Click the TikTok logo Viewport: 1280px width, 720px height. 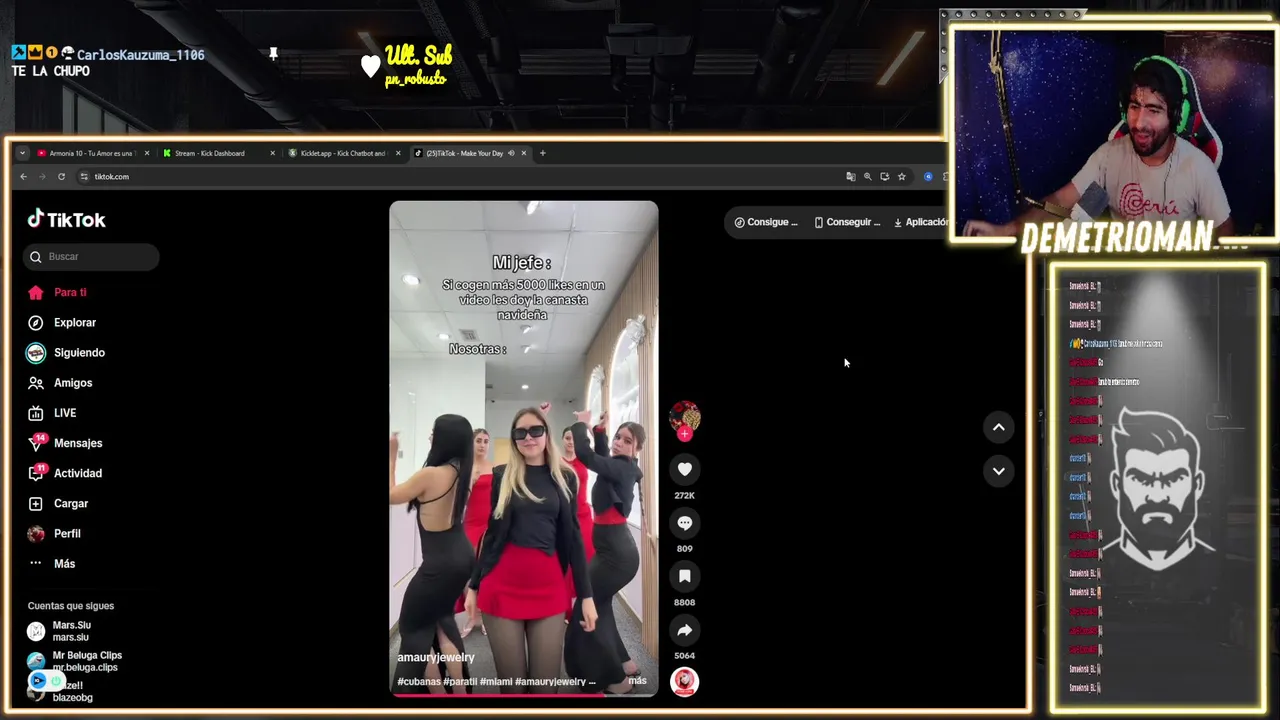pyautogui.click(x=66, y=219)
